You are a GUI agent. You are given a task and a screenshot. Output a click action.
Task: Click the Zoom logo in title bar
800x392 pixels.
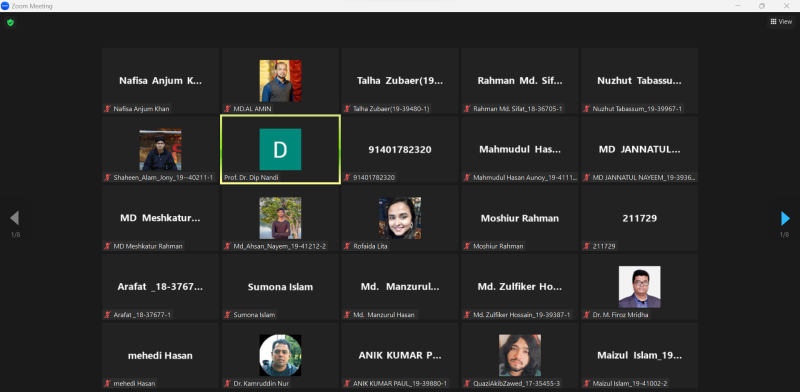(5, 6)
